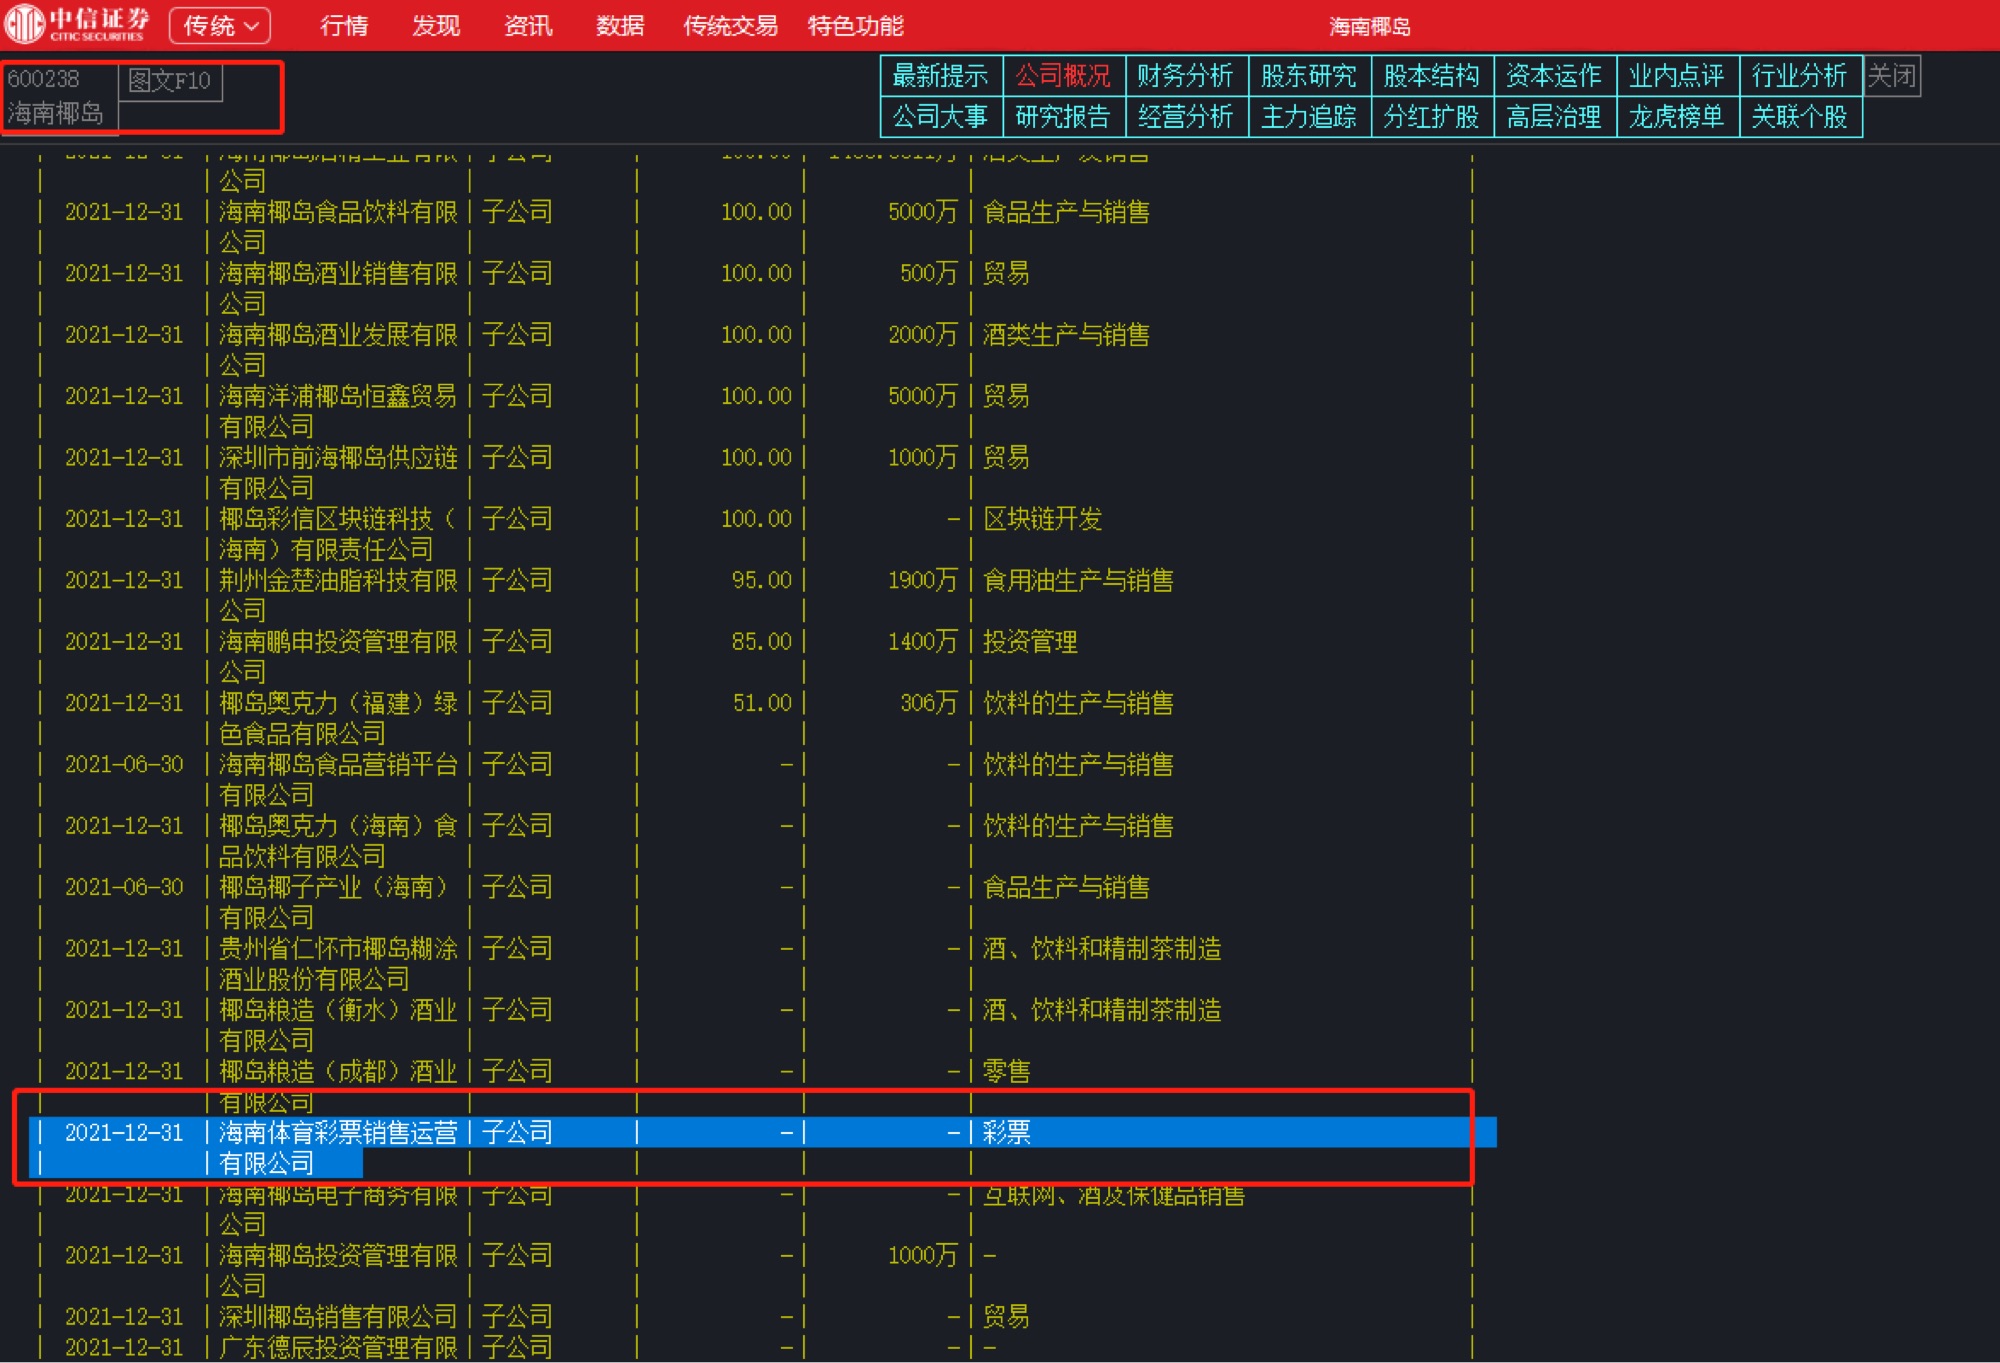Select the 海南椰岛酒业销售有限 row name
The height and width of the screenshot is (1363, 2000).
pyautogui.click(x=338, y=273)
